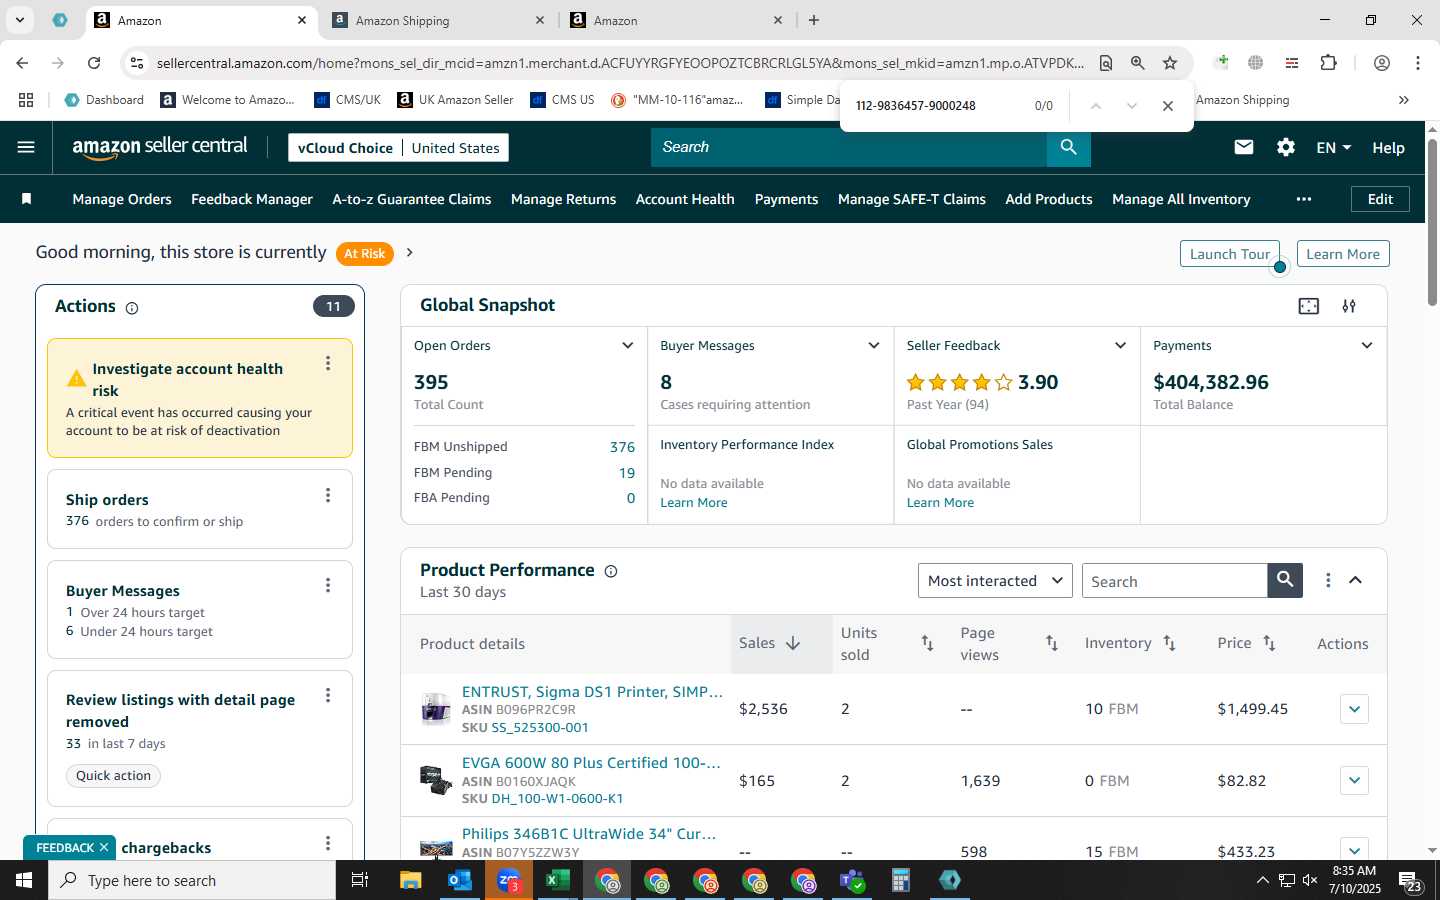
Task: Sort by Units sold column arrows
Action: point(927,644)
